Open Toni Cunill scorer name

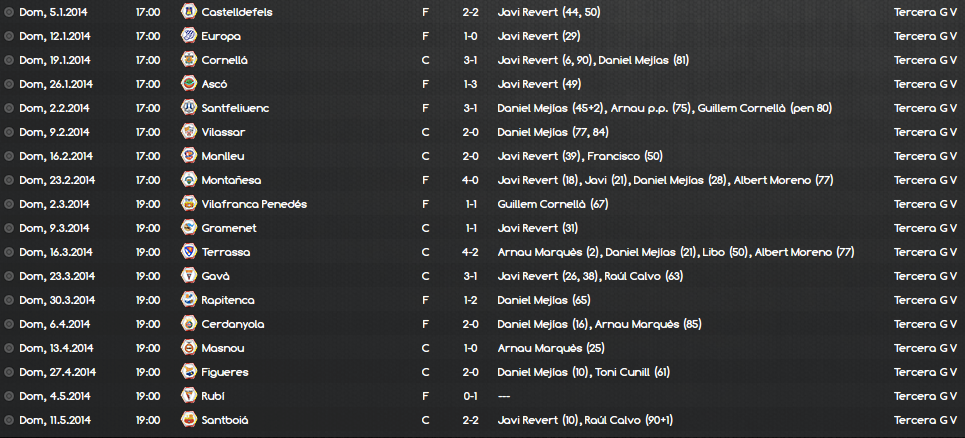point(621,372)
